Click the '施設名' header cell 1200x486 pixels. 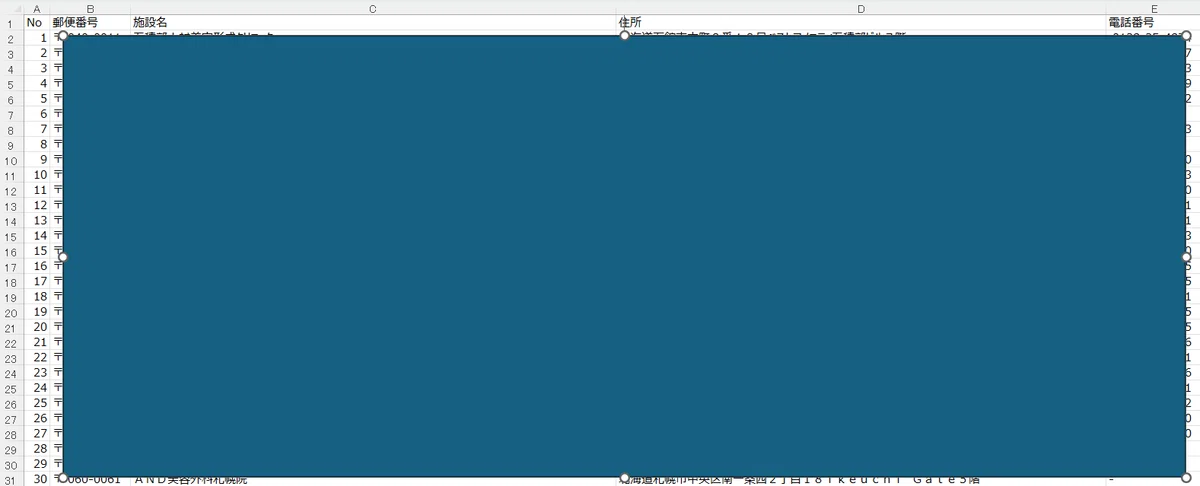(x=374, y=22)
